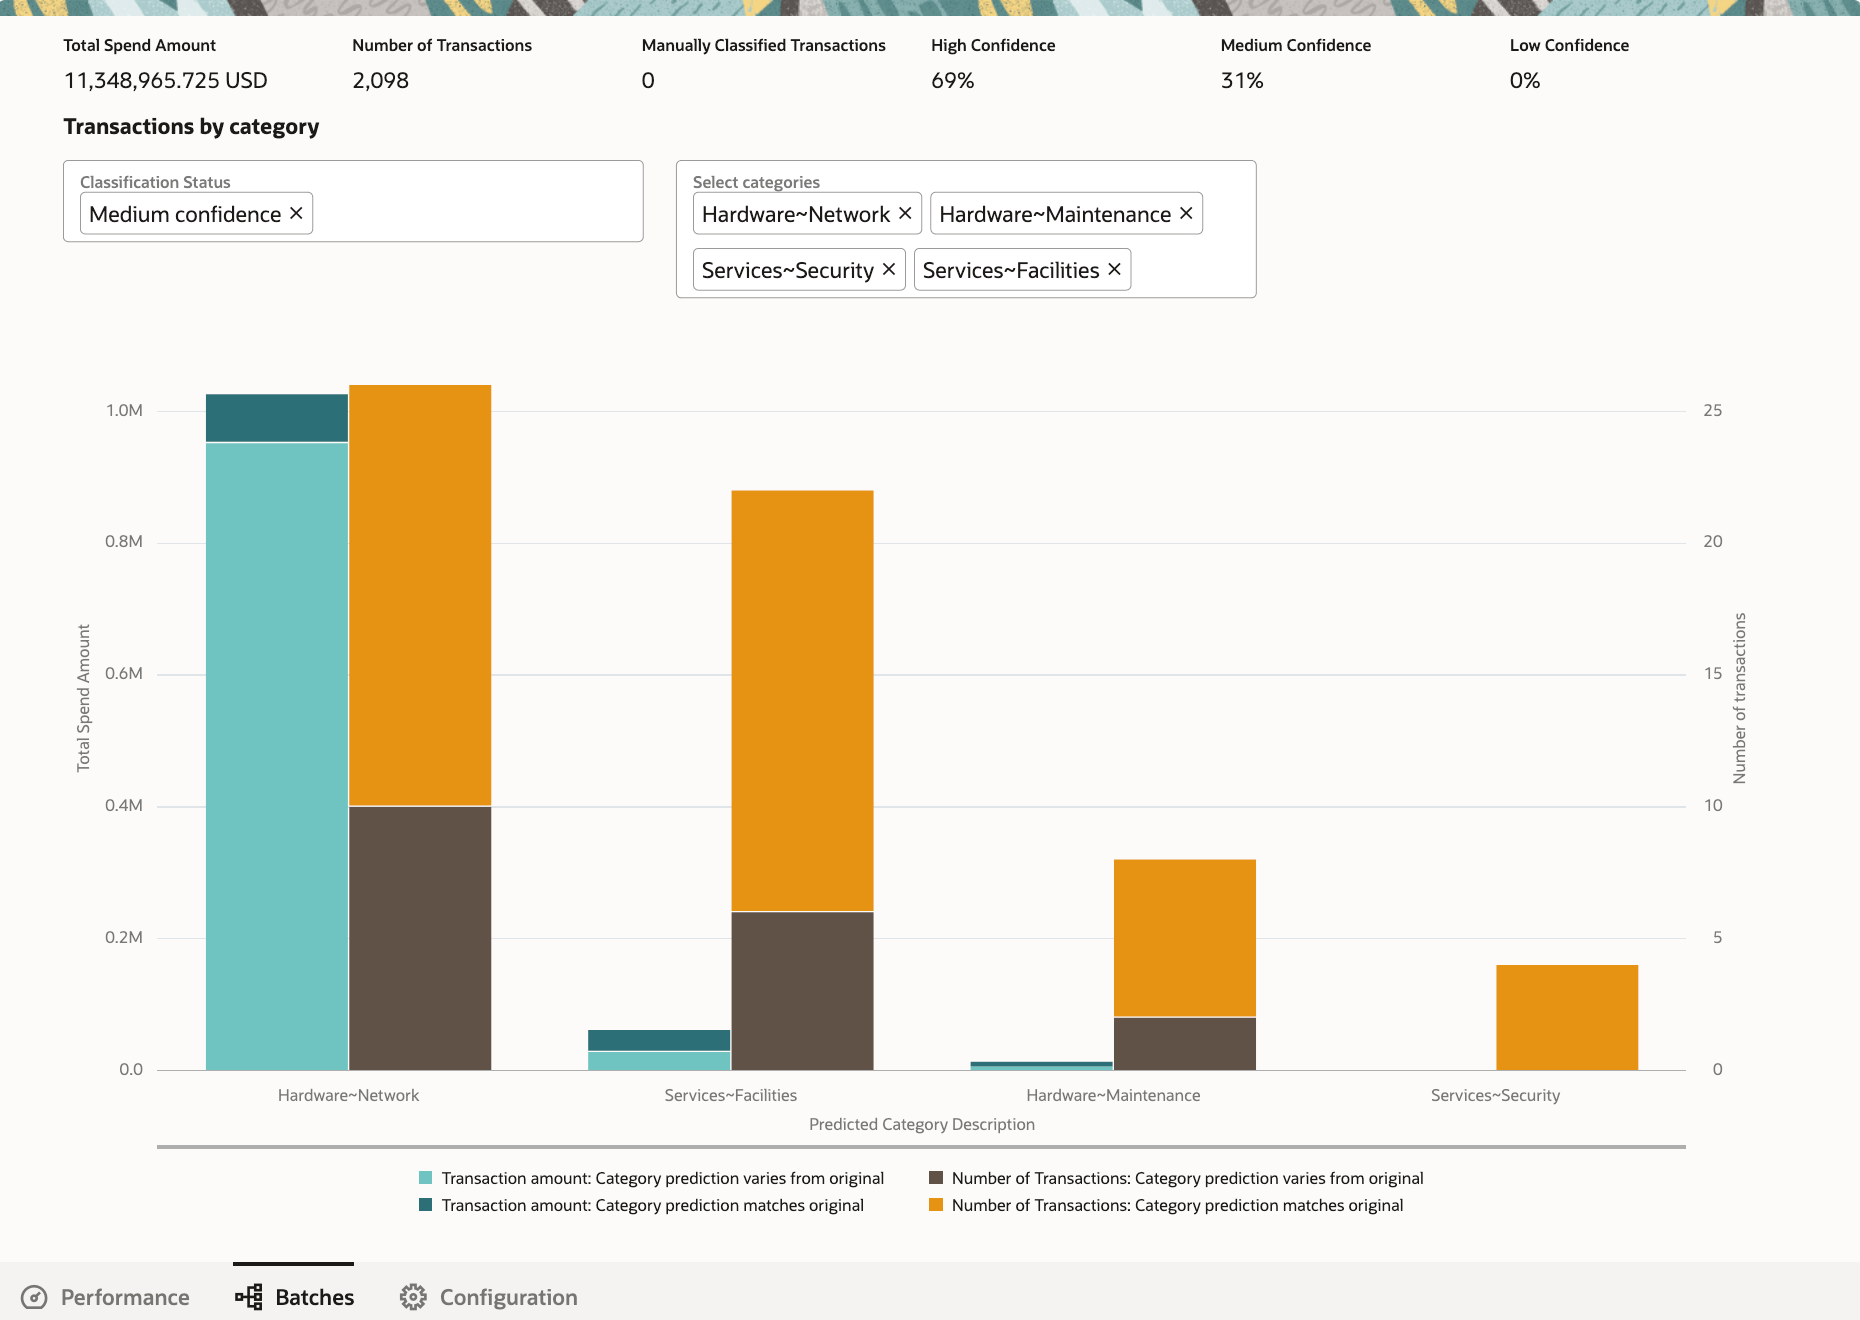Click the light teal Hardware~Network amount bar
Viewport: 1860px width, 1320px height.
[277, 756]
